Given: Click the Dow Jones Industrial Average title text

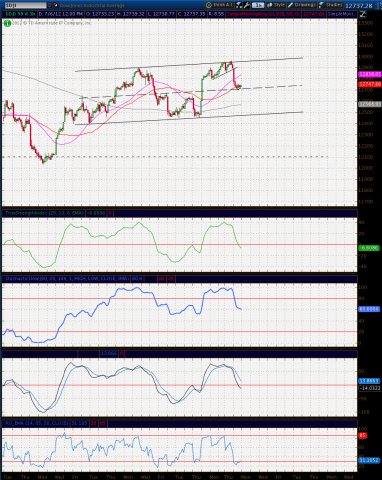Looking at the screenshot, I should click(x=92, y=6).
